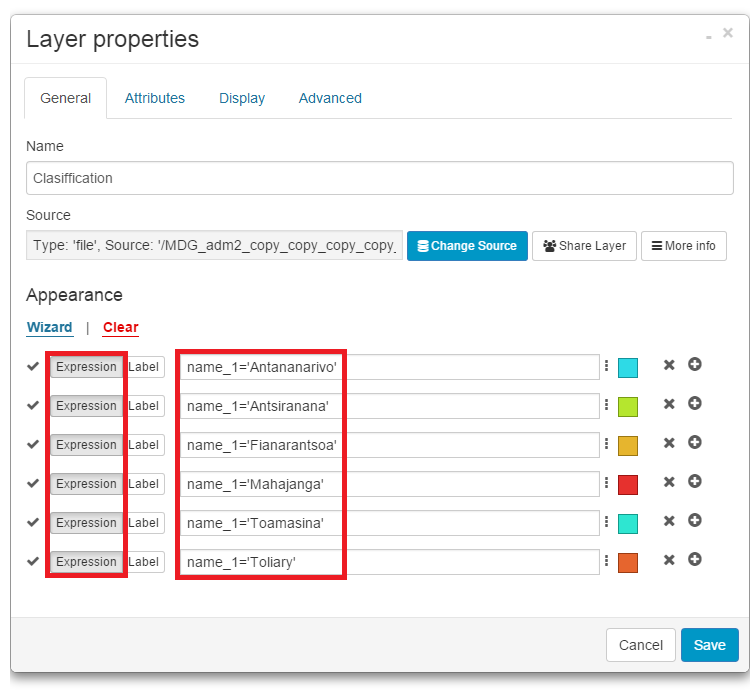The image size is (755, 697).
Task: Toggle the checkmark for the Antananarivo rule
Action: pos(33,366)
